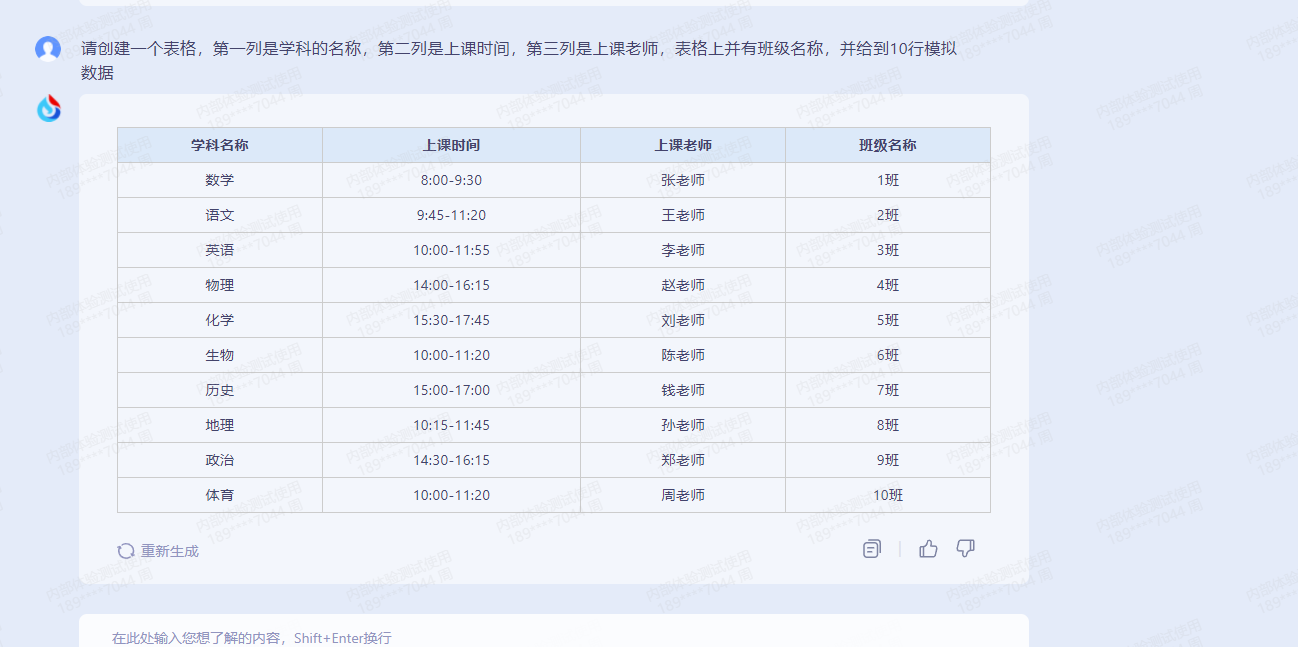Click the 上课老师 column header

tap(683, 145)
